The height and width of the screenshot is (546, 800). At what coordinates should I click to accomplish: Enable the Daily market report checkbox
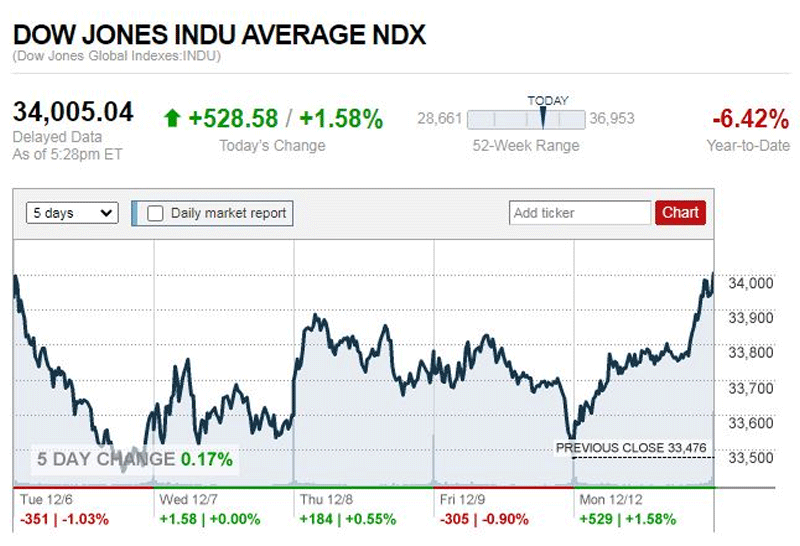[x=155, y=213]
